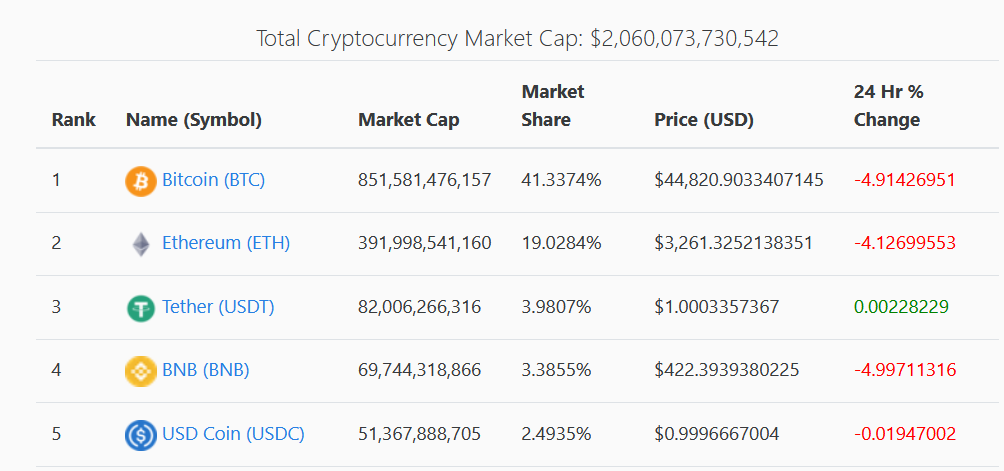Image resolution: width=1004 pixels, height=471 pixels.
Task: Open the Tether (USDT) link
Action: (218, 307)
